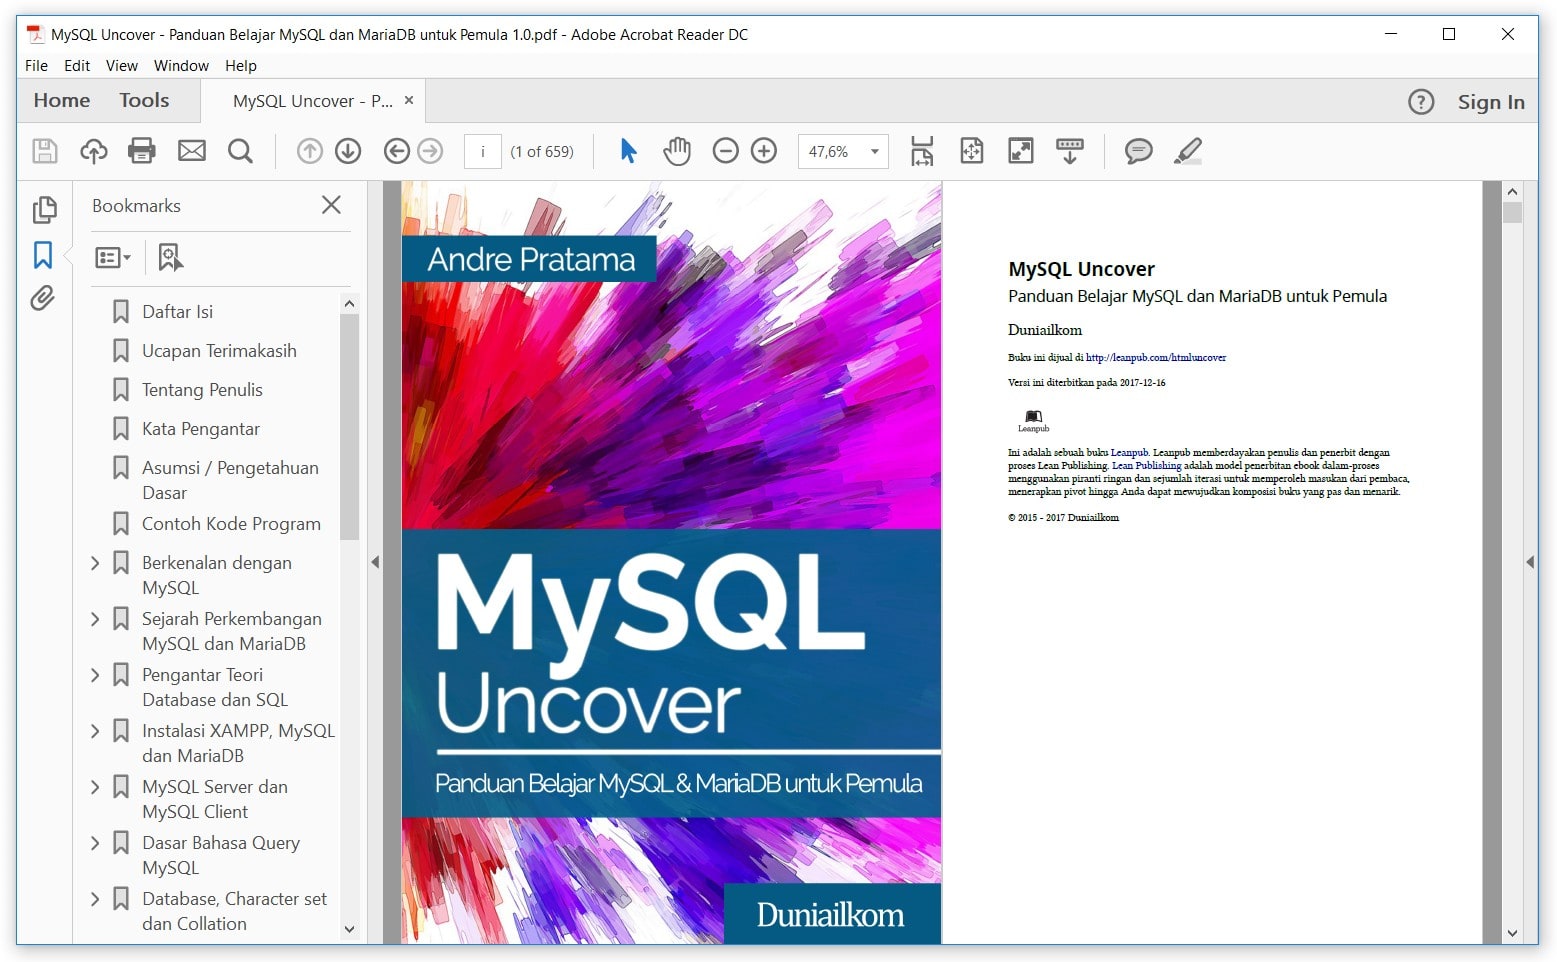Screen dimensions: 1557x962
Task: Click the page number input field
Action: [483, 152]
